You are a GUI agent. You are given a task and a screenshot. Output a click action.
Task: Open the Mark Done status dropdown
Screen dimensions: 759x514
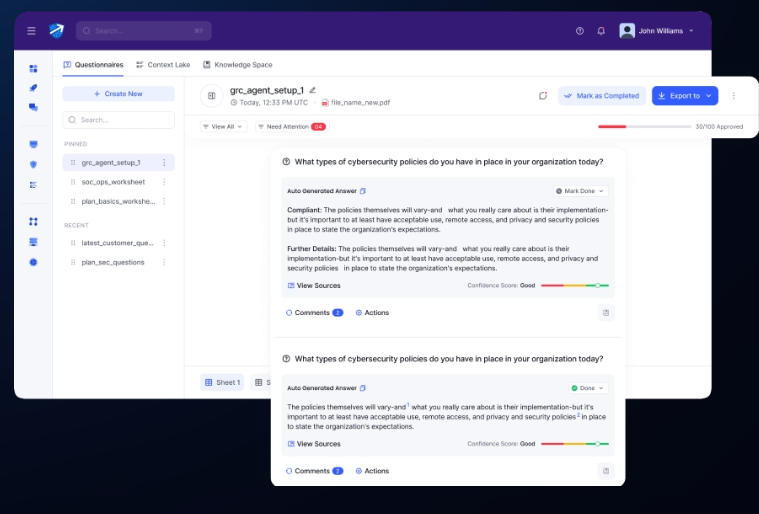[x=581, y=191]
